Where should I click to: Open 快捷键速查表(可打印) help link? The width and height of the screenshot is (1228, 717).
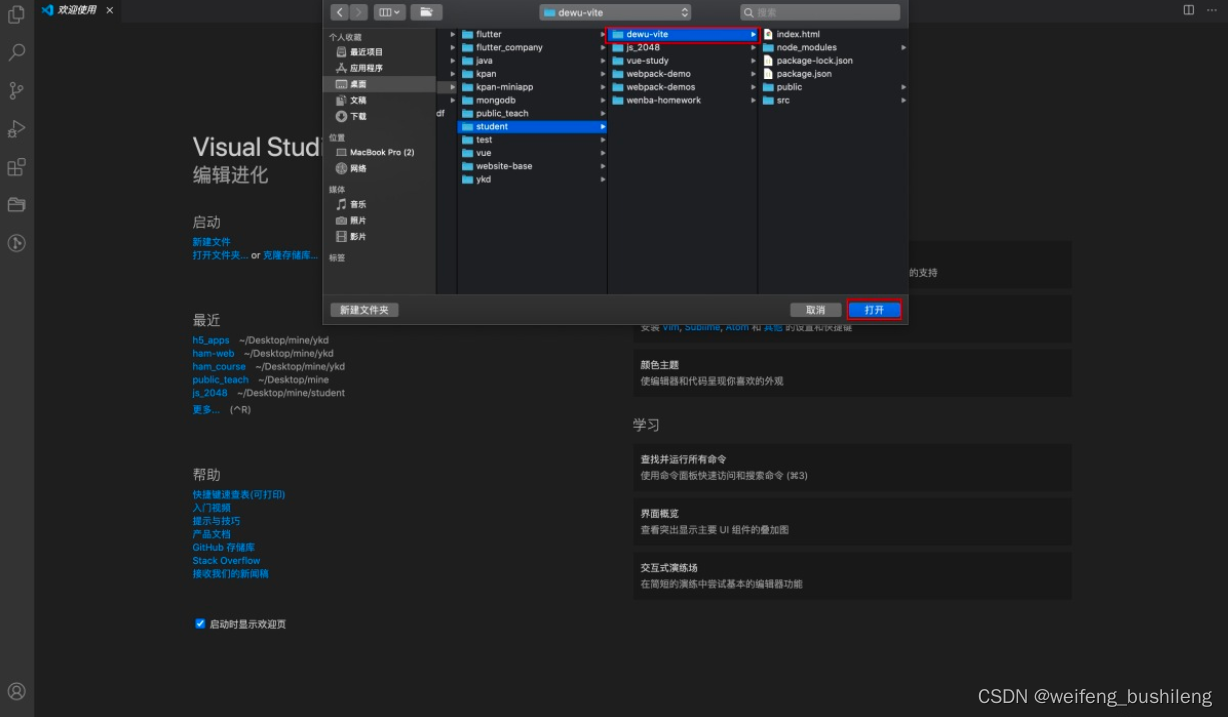(239, 494)
